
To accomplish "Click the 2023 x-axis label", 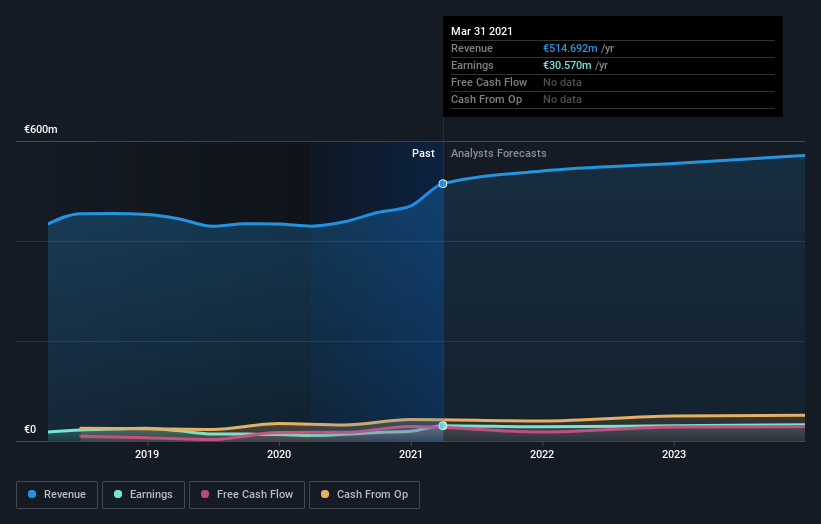I will 674,454.
